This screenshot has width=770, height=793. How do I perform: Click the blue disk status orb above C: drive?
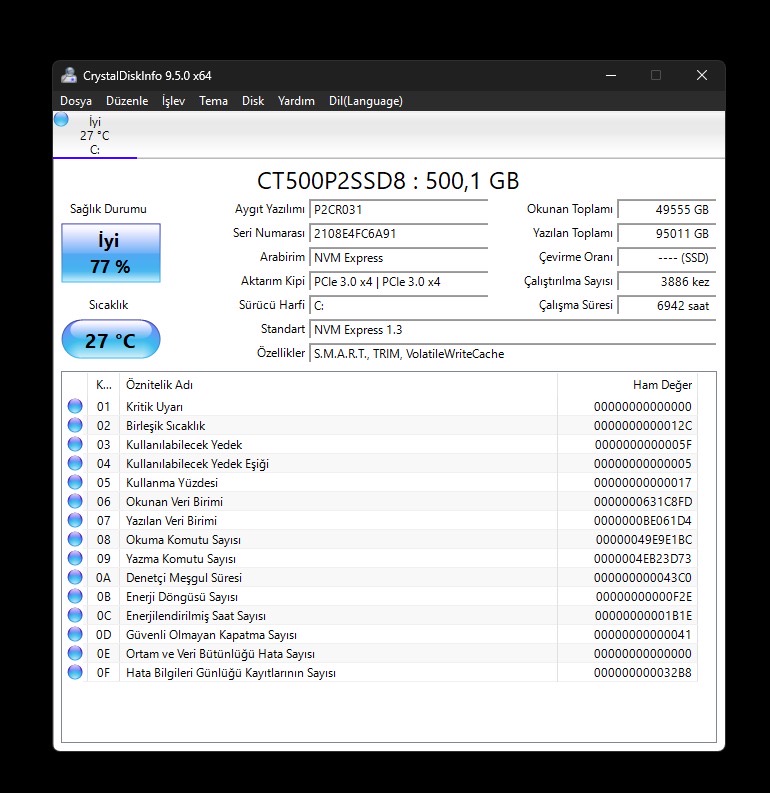point(61,120)
